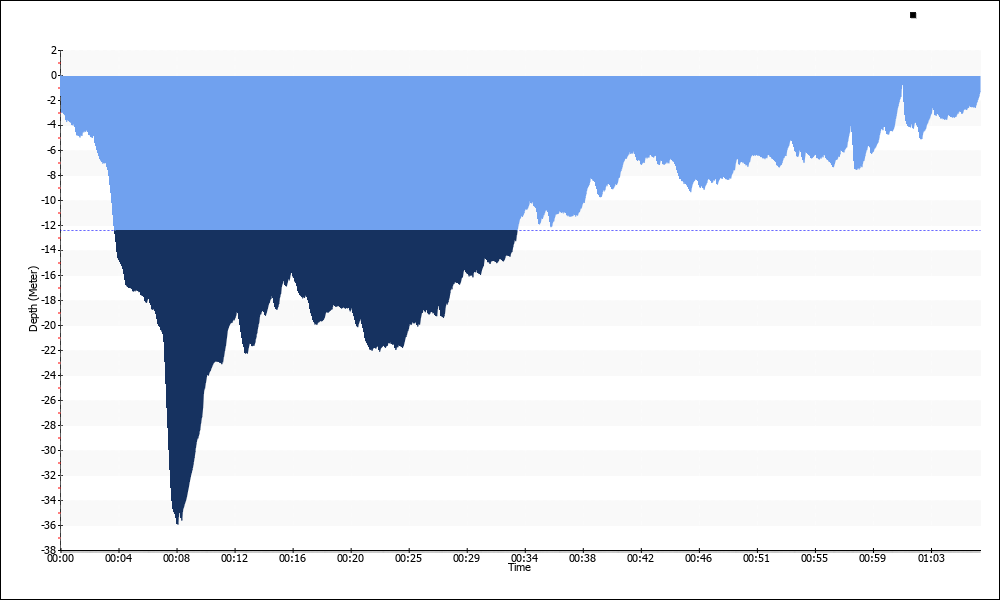The image size is (1000, 600).
Task: Click the 'Depth (Meter)' axis title
Action: [x=34, y=298]
